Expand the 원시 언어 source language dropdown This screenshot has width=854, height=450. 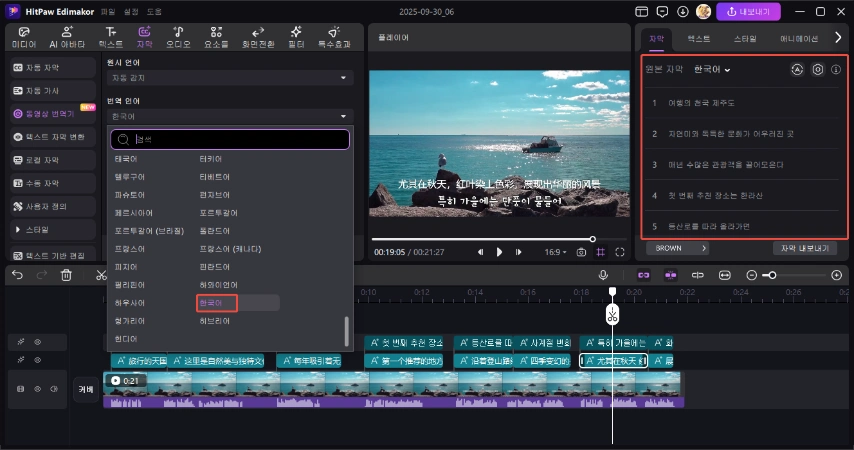coord(230,77)
